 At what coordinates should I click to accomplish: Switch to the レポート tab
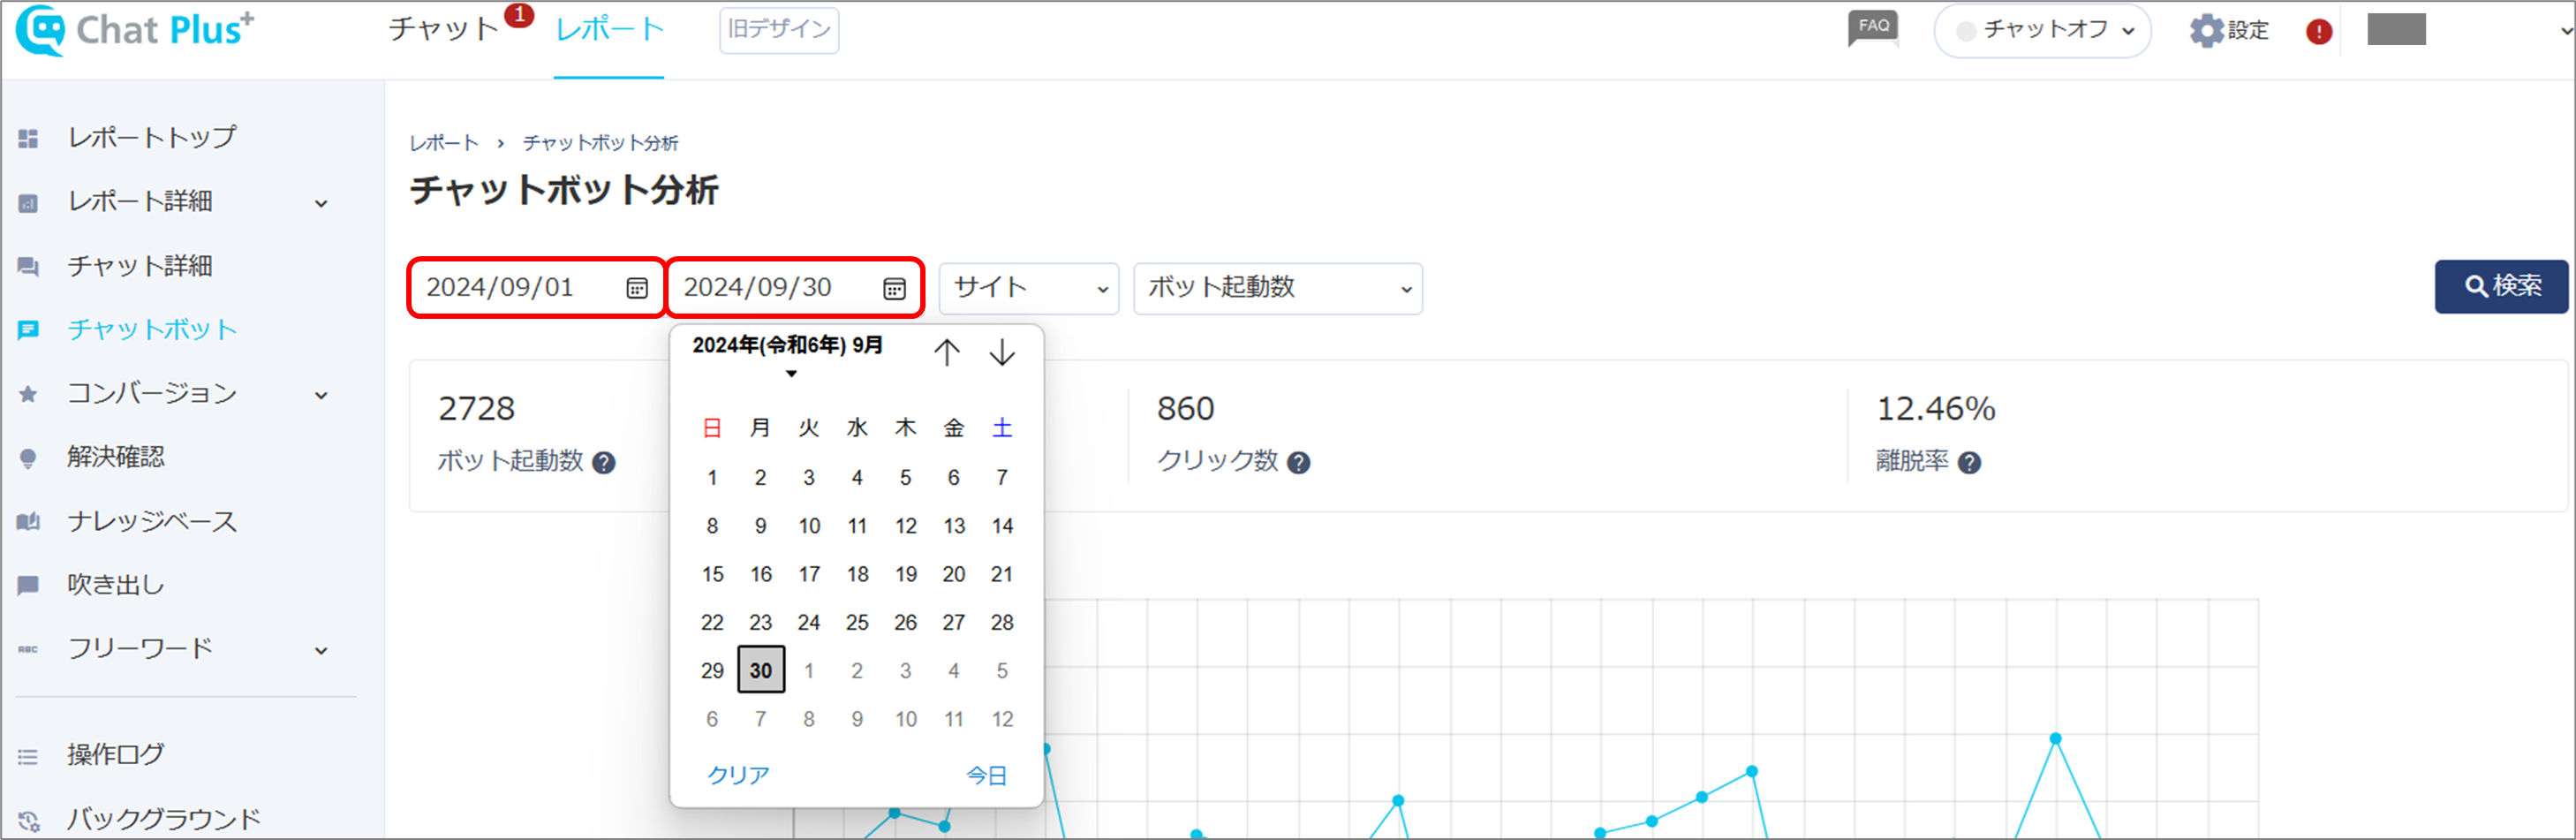[609, 29]
